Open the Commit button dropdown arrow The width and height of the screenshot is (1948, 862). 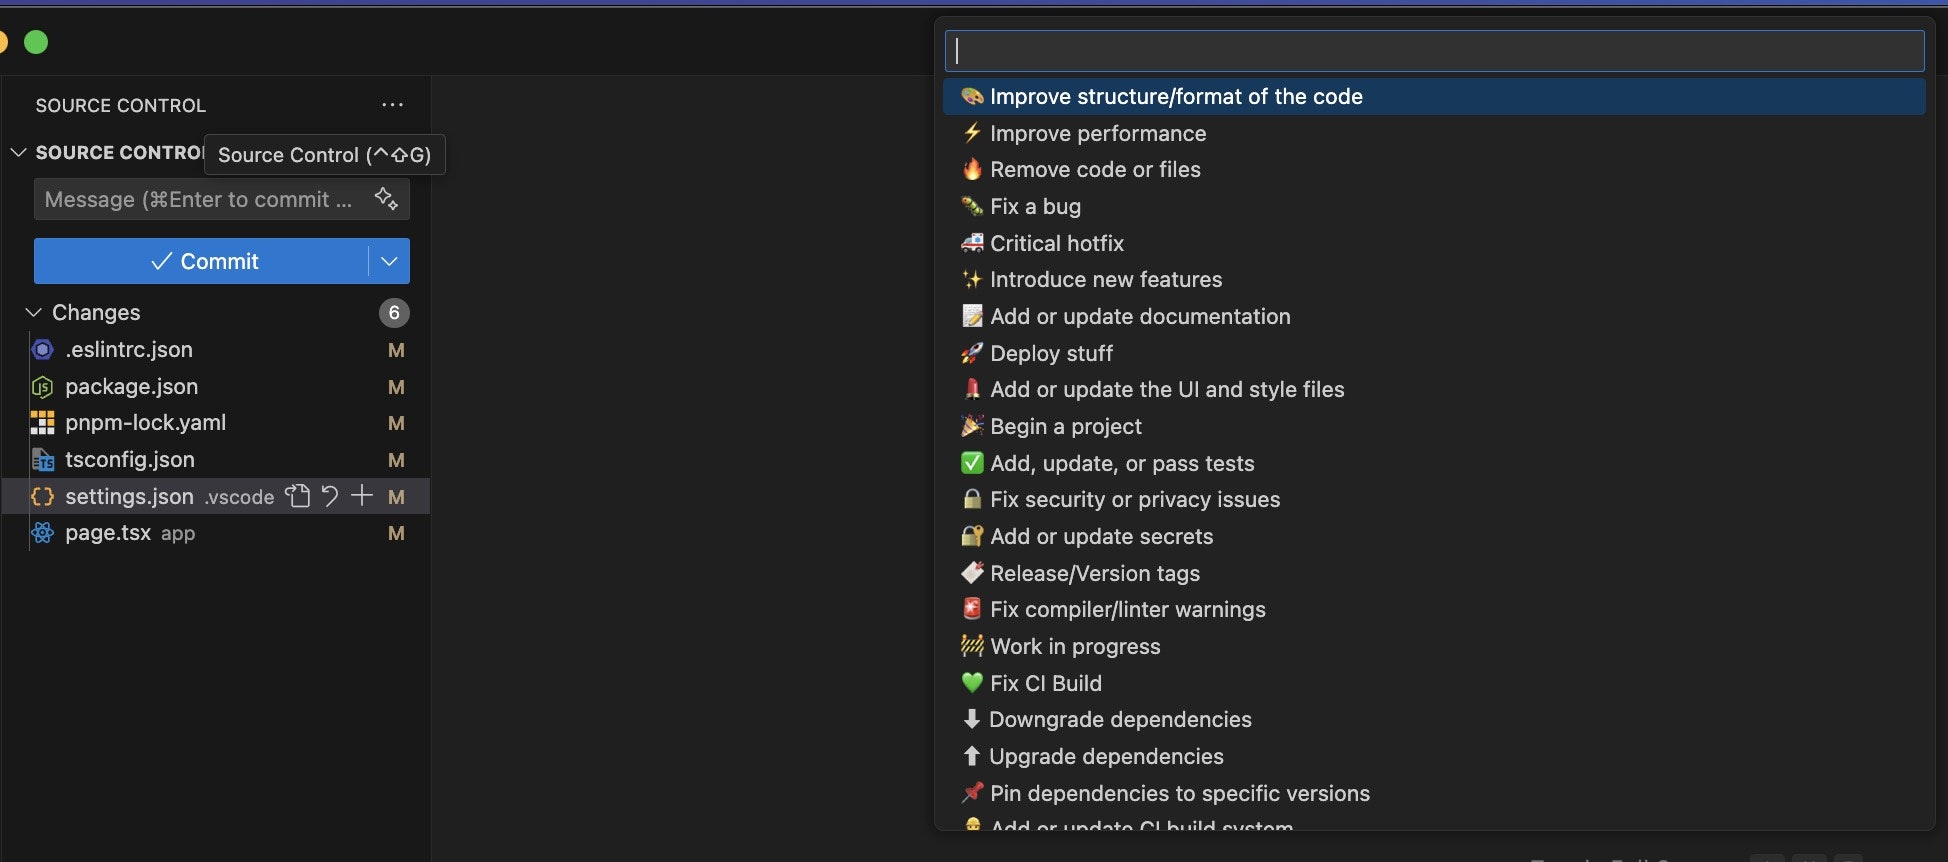(x=389, y=261)
